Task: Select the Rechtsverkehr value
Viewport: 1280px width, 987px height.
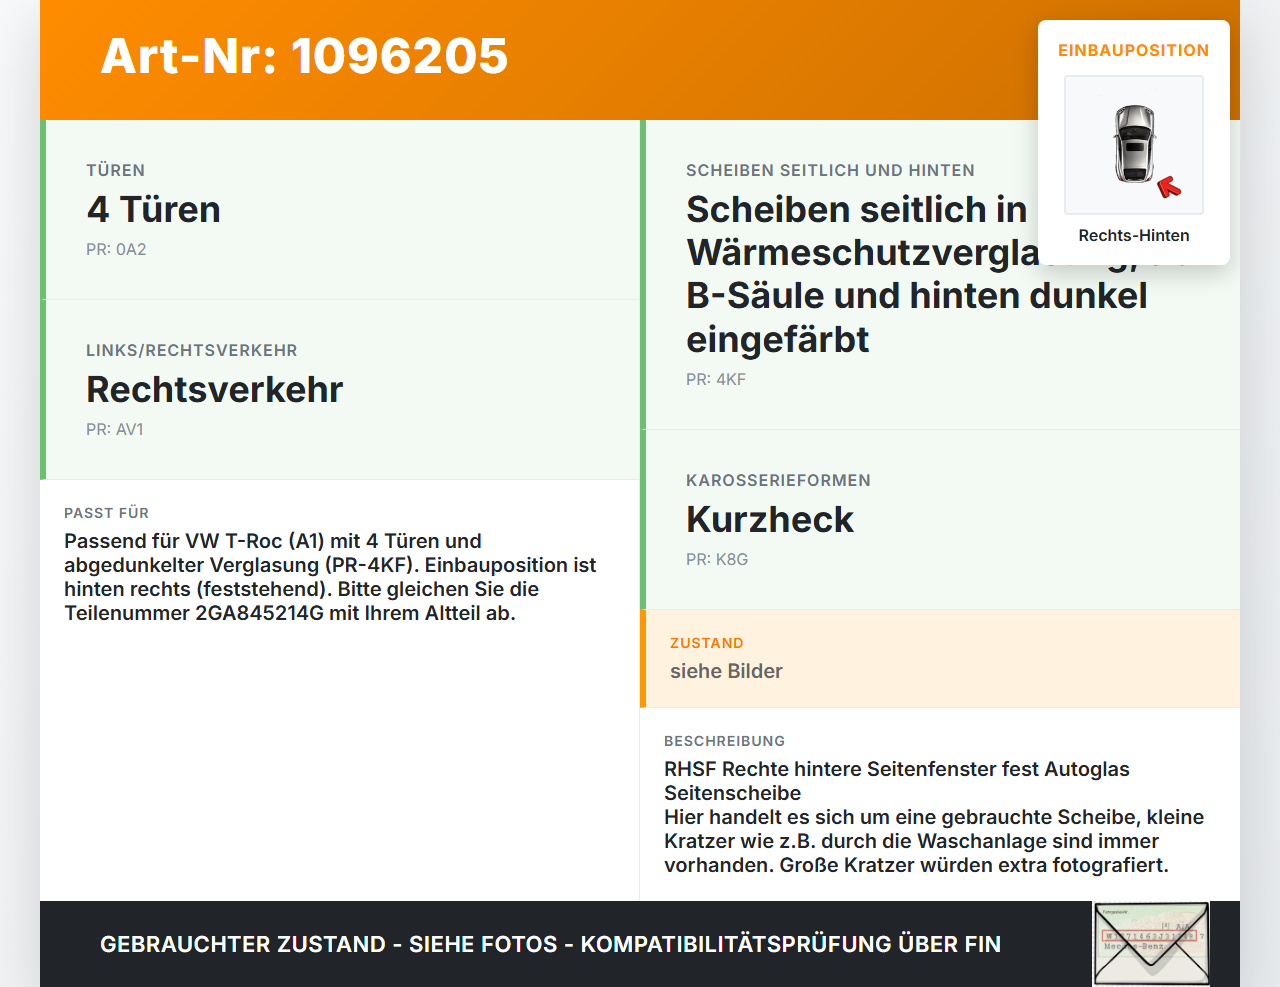Action: coord(214,389)
